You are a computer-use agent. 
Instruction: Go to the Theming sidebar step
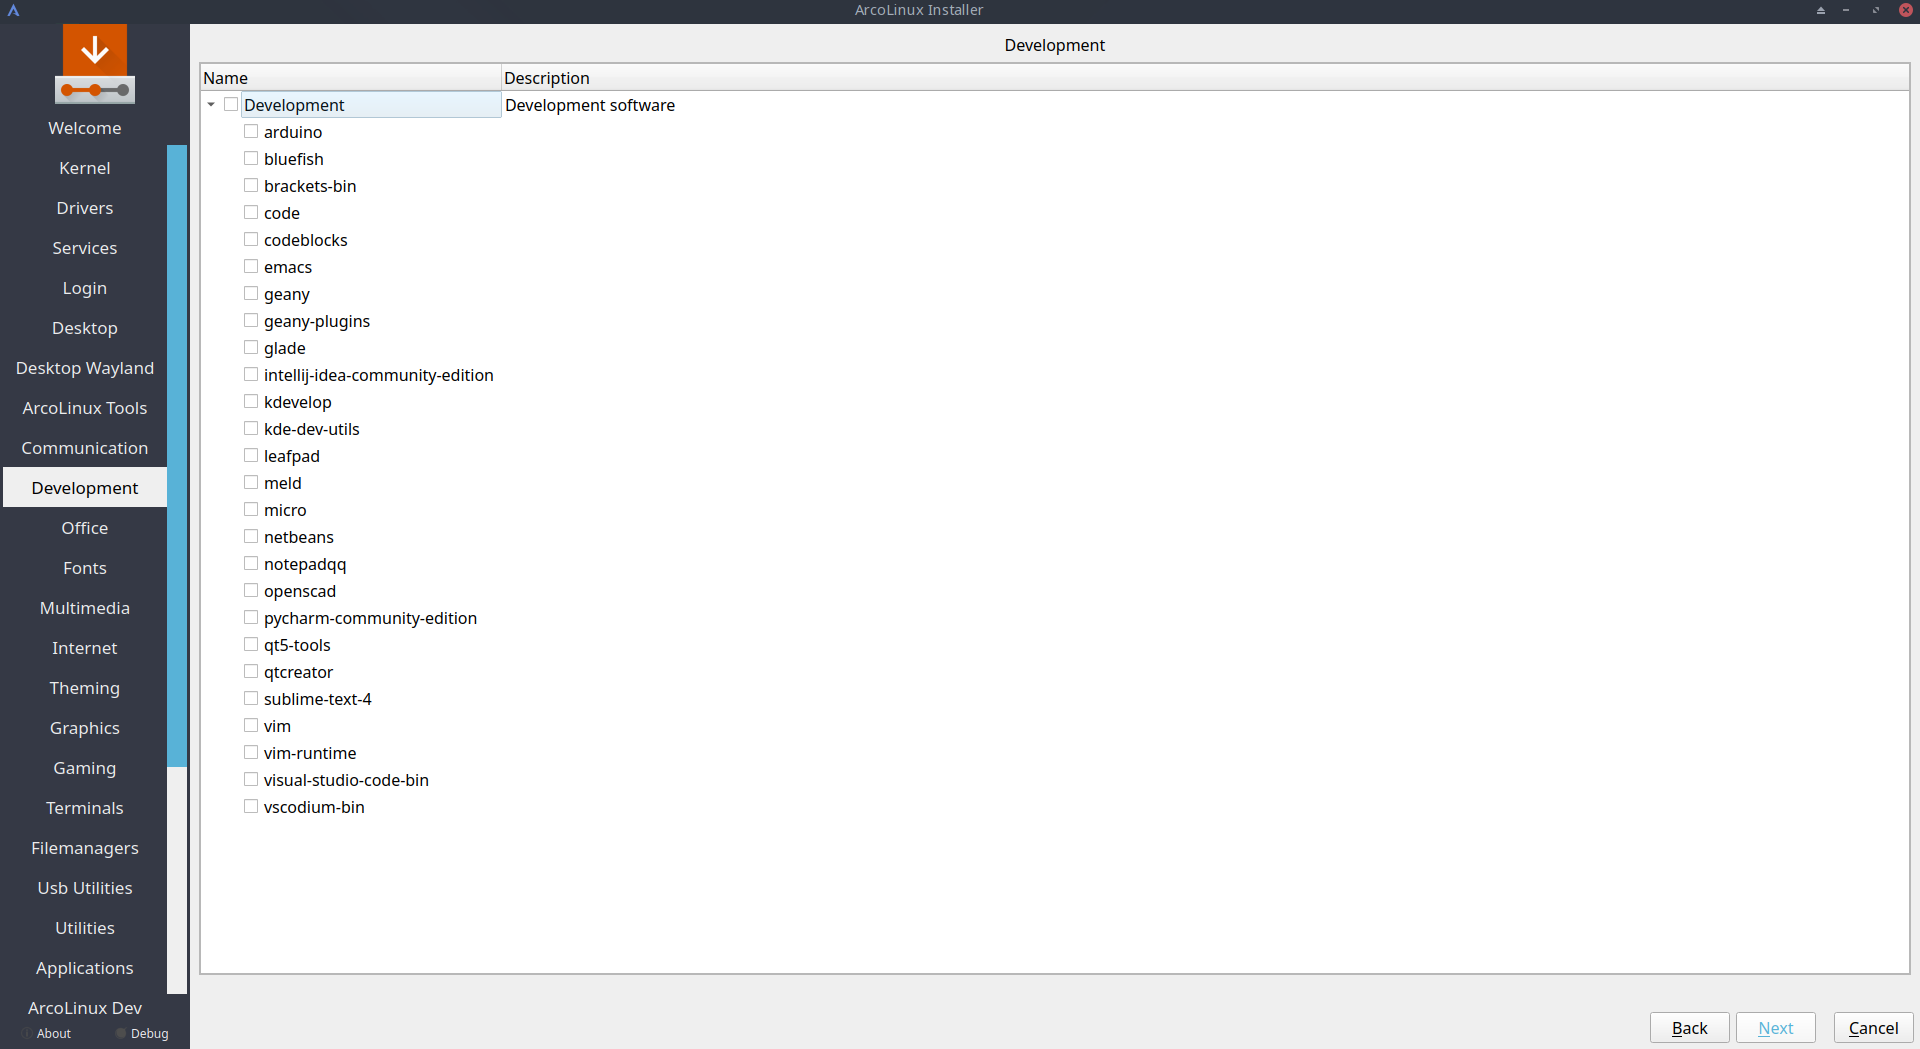click(85, 688)
